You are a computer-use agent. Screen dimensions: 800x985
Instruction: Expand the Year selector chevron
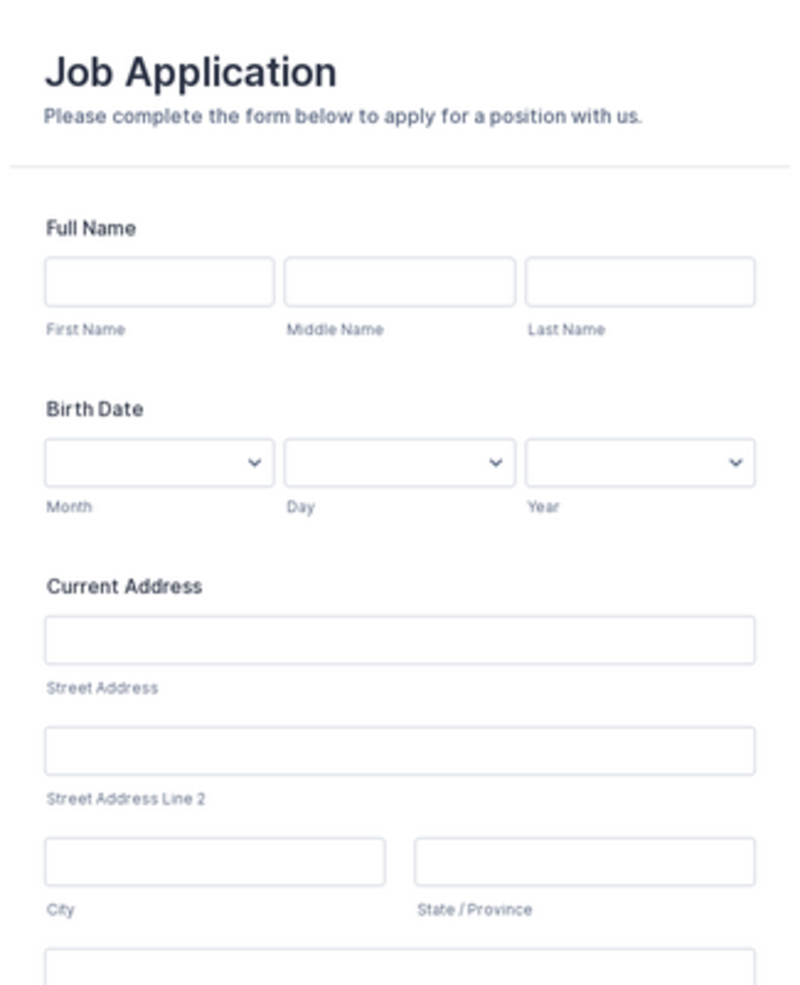click(735, 463)
